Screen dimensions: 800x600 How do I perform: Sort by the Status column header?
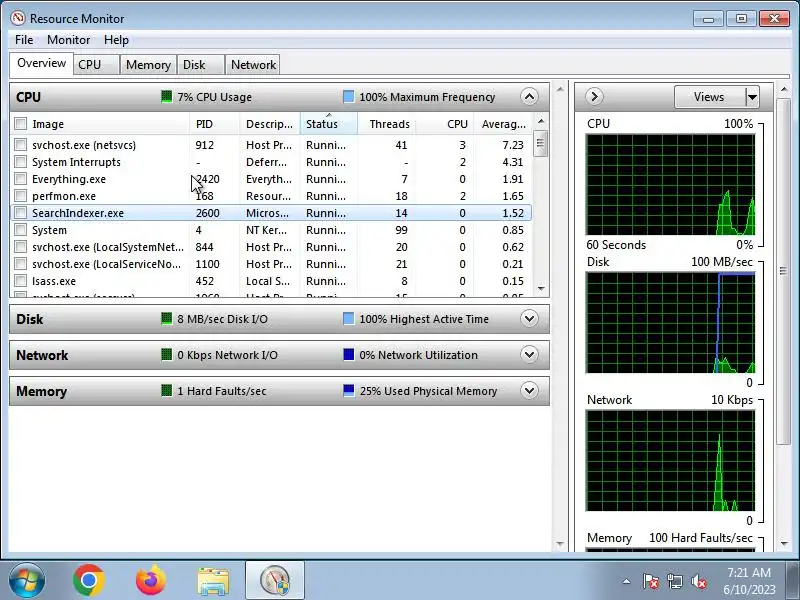tap(329, 124)
